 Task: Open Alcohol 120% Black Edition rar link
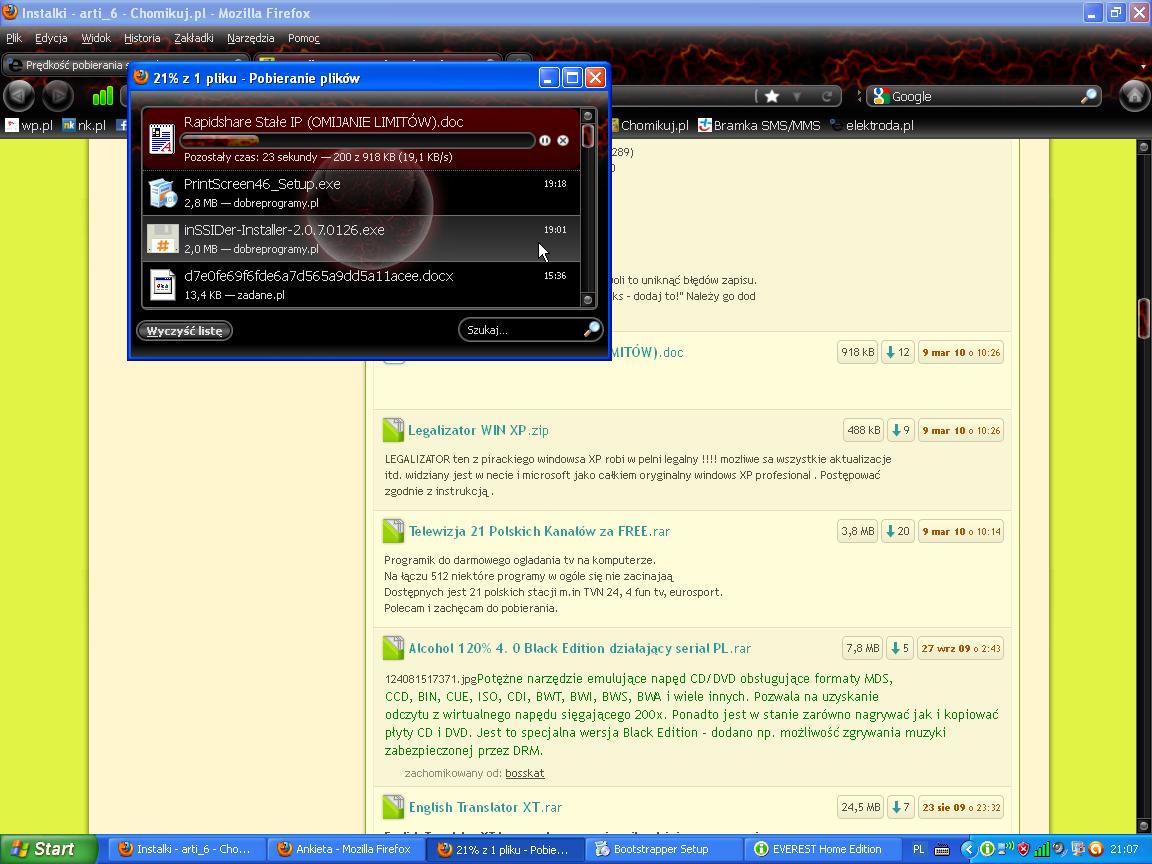pos(580,649)
